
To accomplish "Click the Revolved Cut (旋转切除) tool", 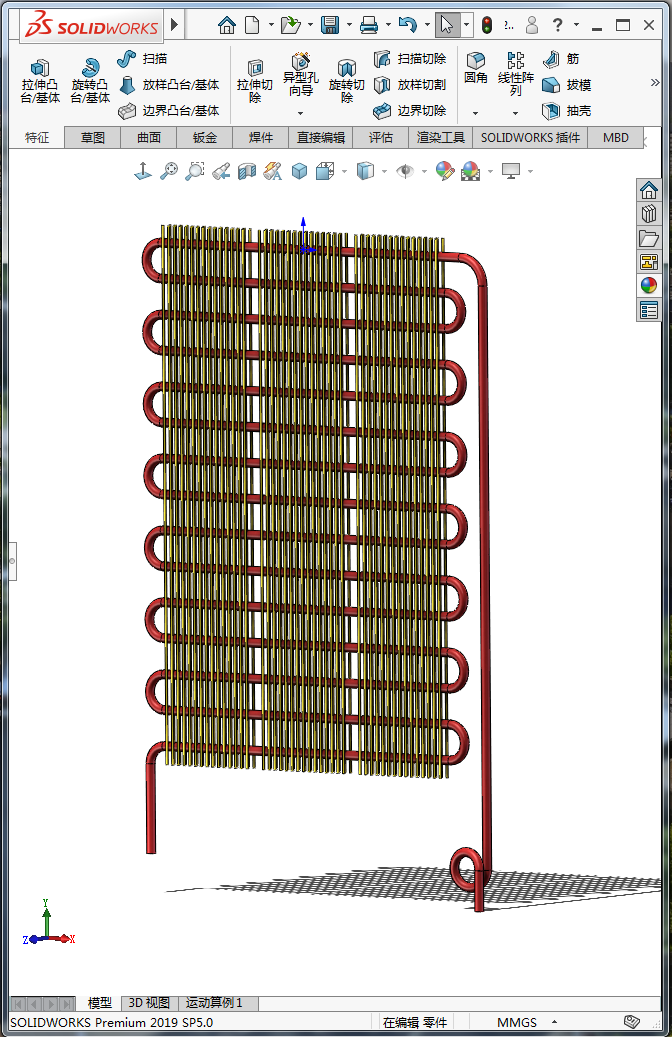I will (347, 82).
